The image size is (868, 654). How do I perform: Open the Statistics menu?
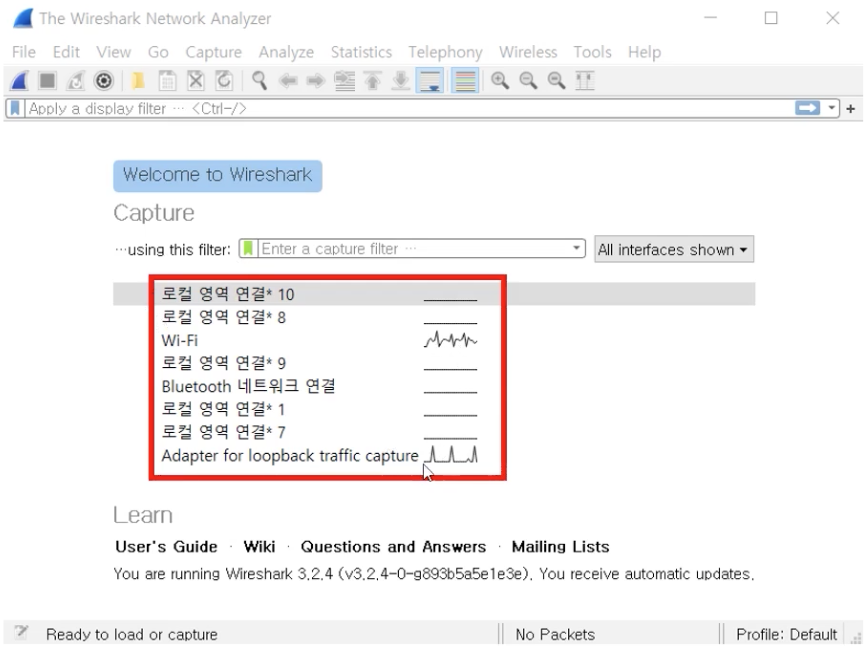click(361, 52)
